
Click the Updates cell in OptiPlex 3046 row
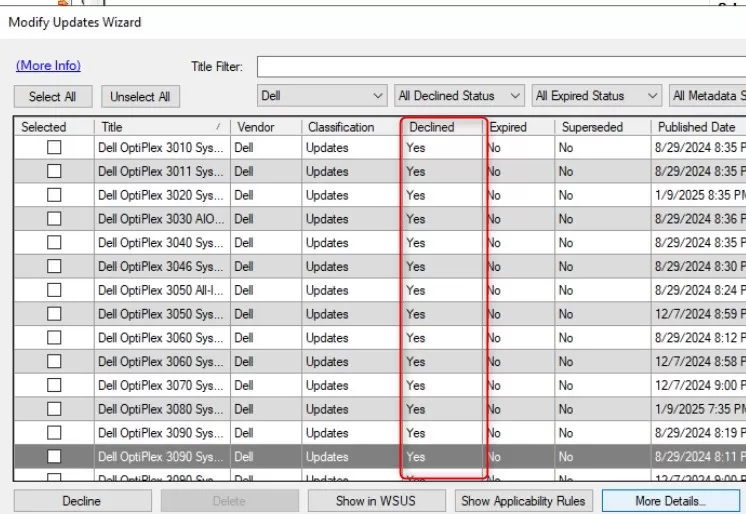tap(352, 267)
